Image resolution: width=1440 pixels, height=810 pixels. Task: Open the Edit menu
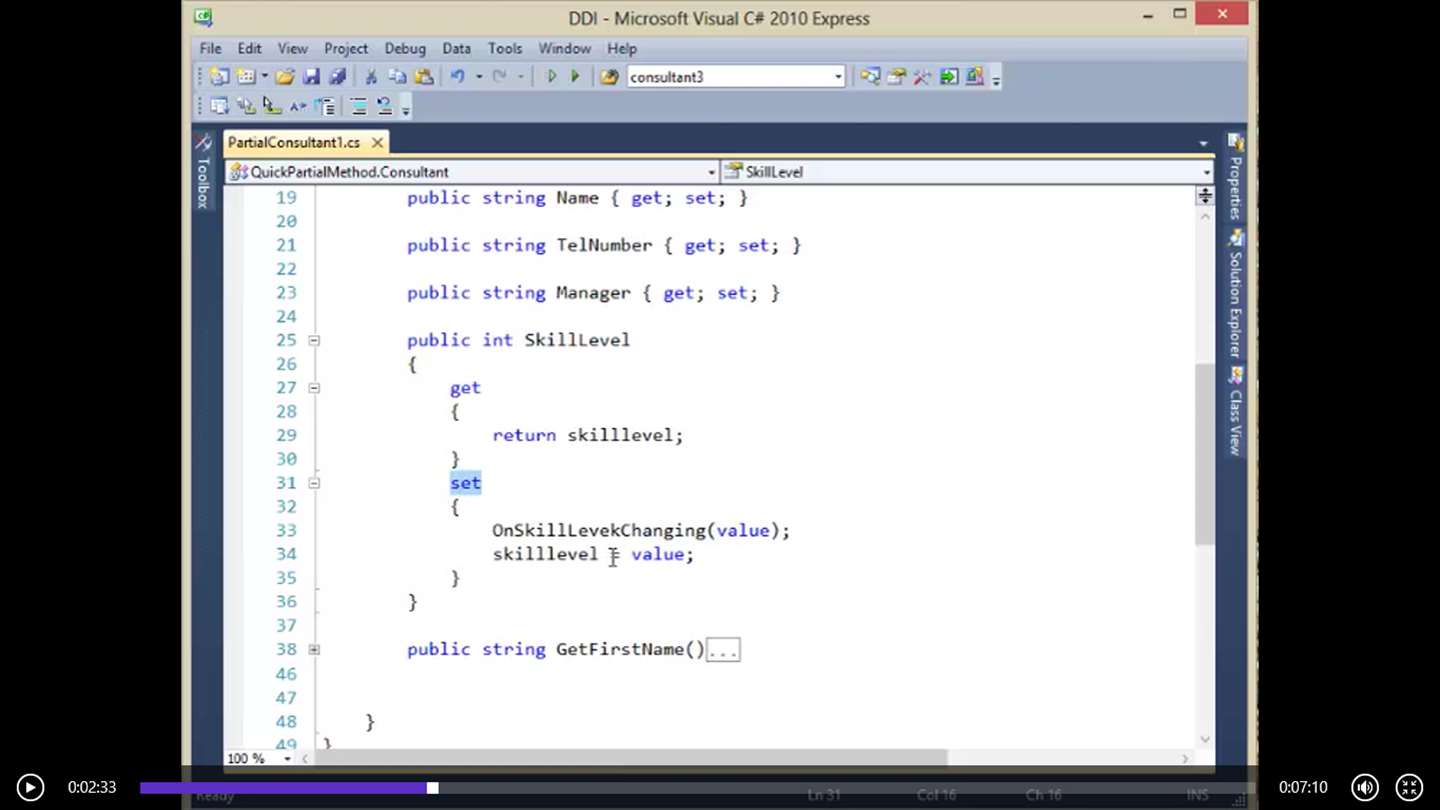[x=249, y=48]
